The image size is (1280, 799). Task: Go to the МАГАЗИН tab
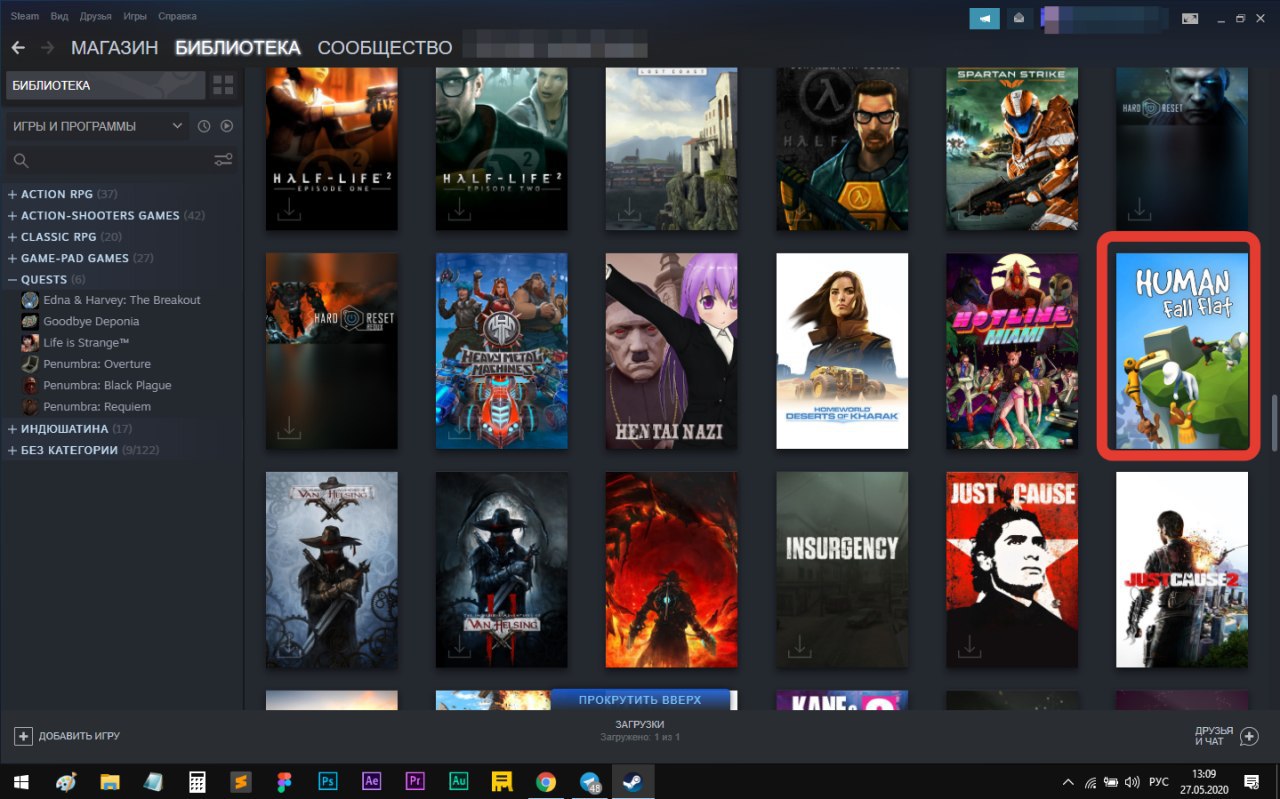(x=115, y=47)
